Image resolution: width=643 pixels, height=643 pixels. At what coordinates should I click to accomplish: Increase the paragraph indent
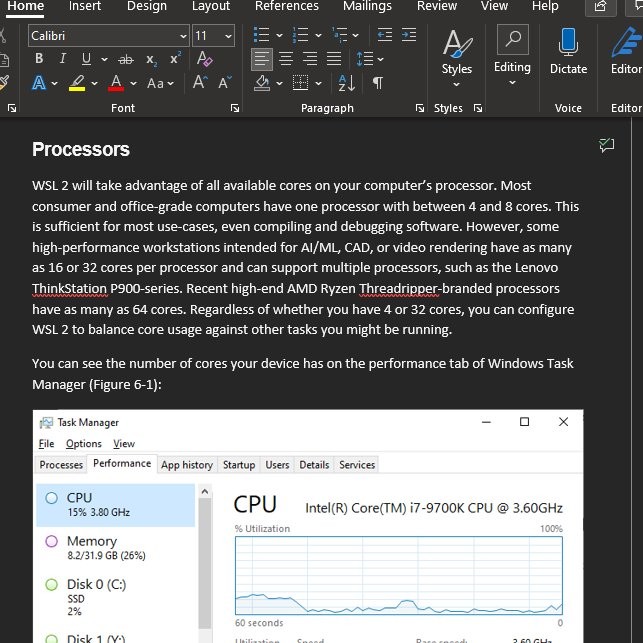pos(409,35)
